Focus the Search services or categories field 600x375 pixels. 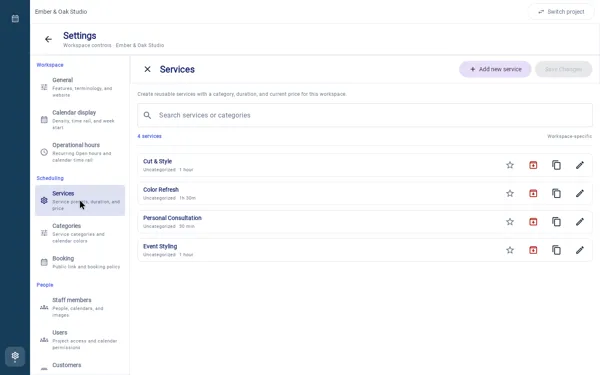pyautogui.click(x=365, y=115)
